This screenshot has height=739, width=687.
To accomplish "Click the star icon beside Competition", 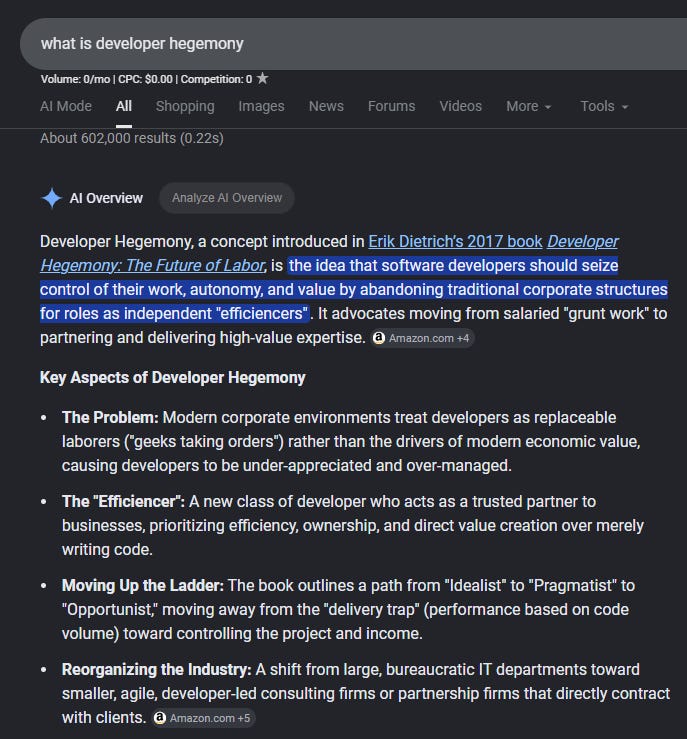I will coord(262,78).
